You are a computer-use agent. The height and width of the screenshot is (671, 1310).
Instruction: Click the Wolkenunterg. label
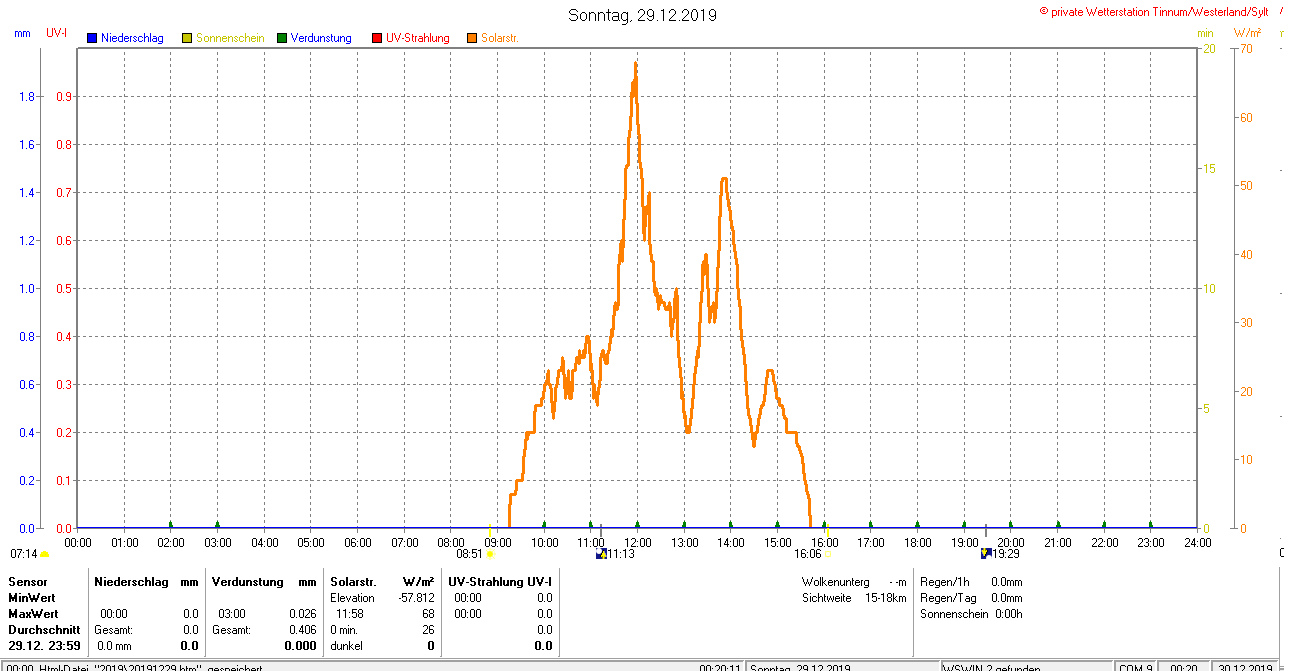coord(835,582)
